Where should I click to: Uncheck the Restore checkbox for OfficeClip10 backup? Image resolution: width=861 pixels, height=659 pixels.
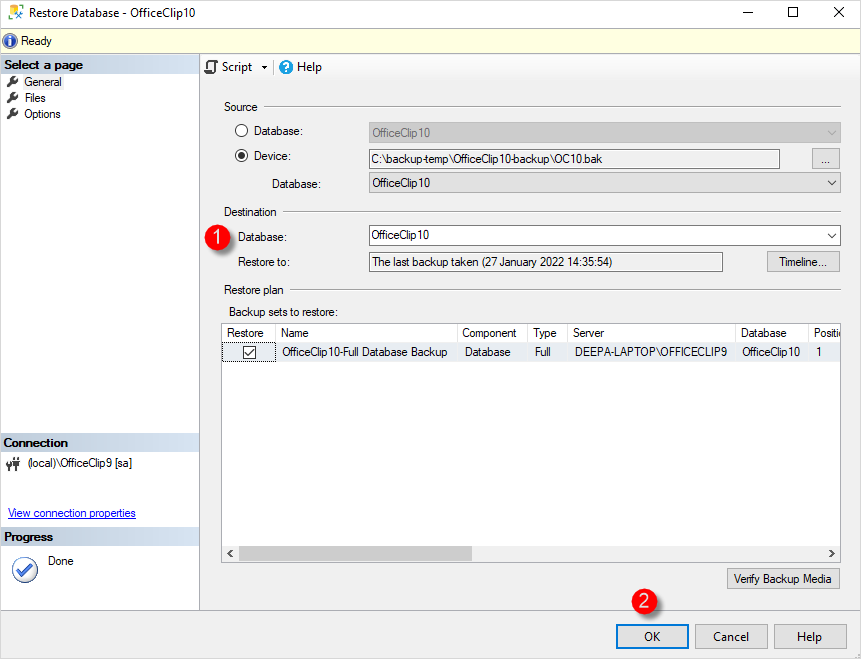249,352
